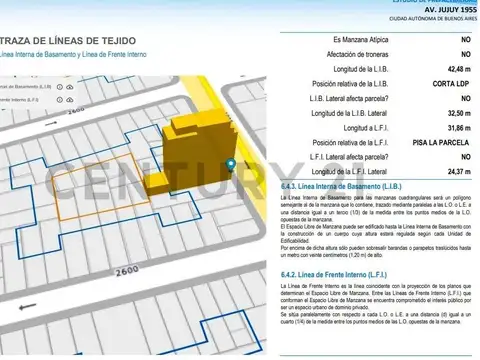Click the '31,86 m' L.F.I. length value

pyautogui.click(x=459, y=128)
